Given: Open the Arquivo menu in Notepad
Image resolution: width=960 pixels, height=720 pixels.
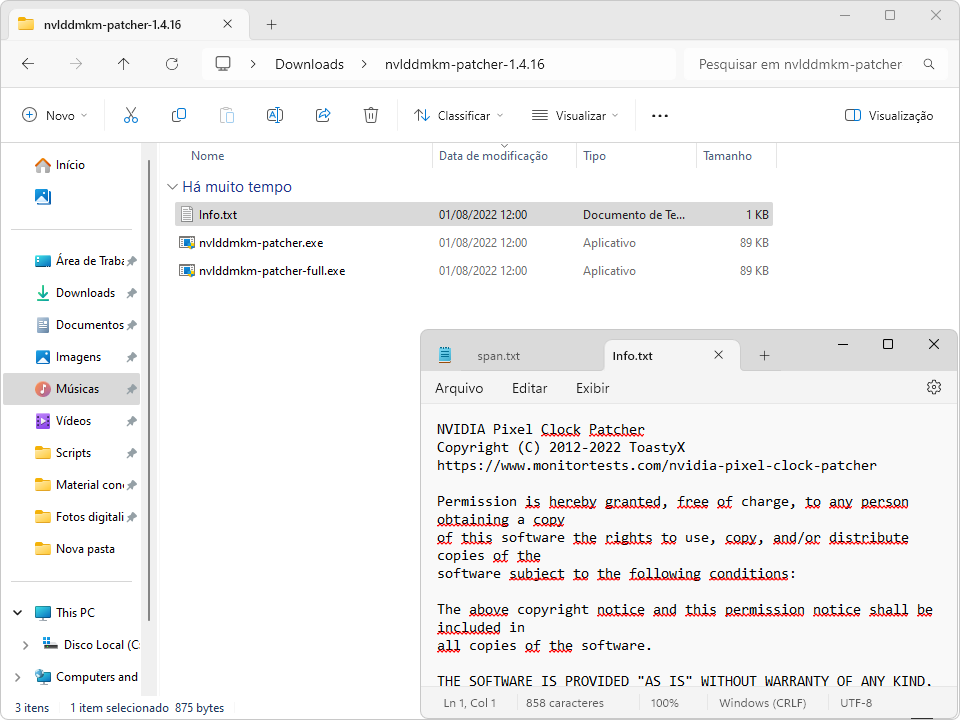Looking at the screenshot, I should [x=459, y=388].
